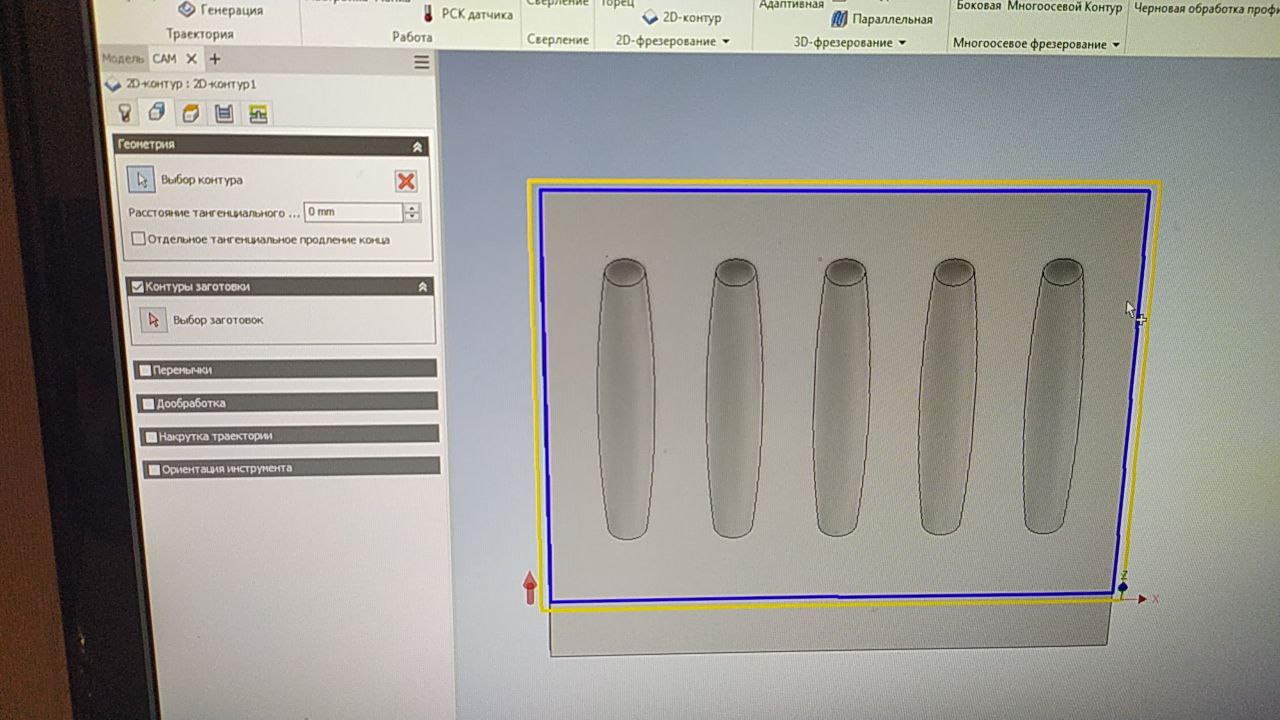1280x720 pixels.
Task: Open the Tool tab icon in operation dialog
Action: tap(125, 113)
